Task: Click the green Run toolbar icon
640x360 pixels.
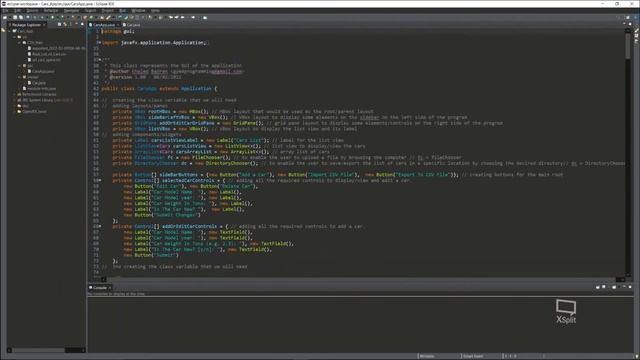Action: [53, 18]
